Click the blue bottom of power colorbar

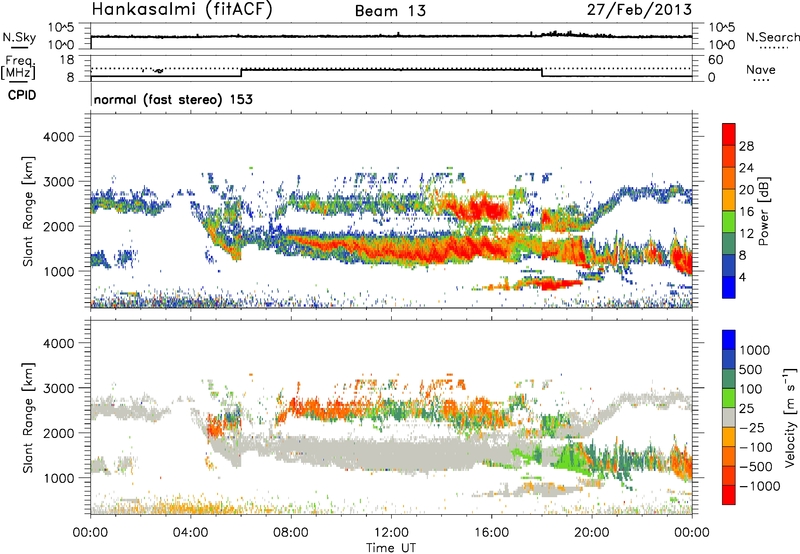pos(729,287)
